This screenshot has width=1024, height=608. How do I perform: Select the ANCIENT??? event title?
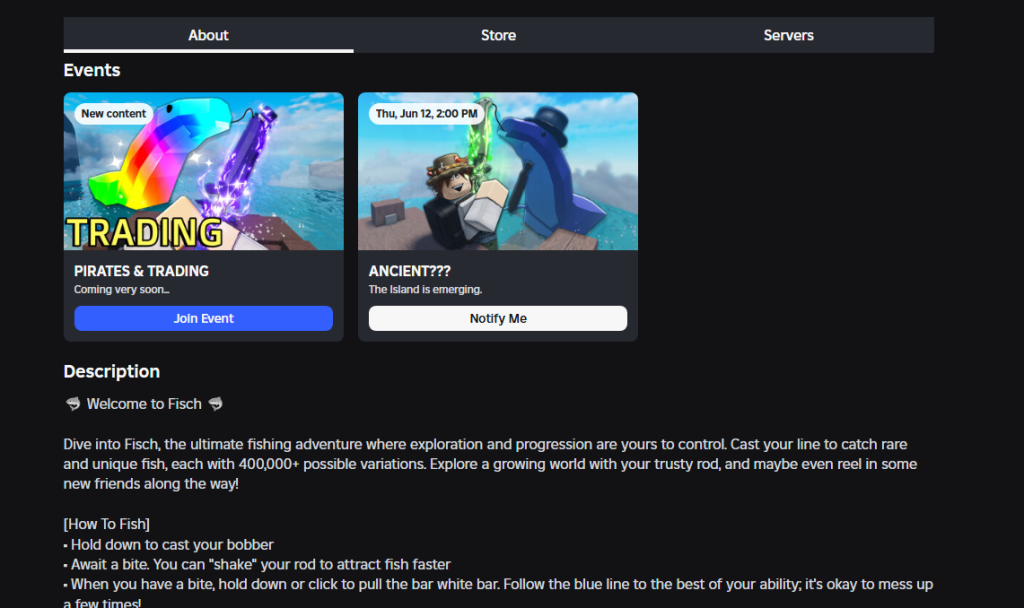click(409, 271)
